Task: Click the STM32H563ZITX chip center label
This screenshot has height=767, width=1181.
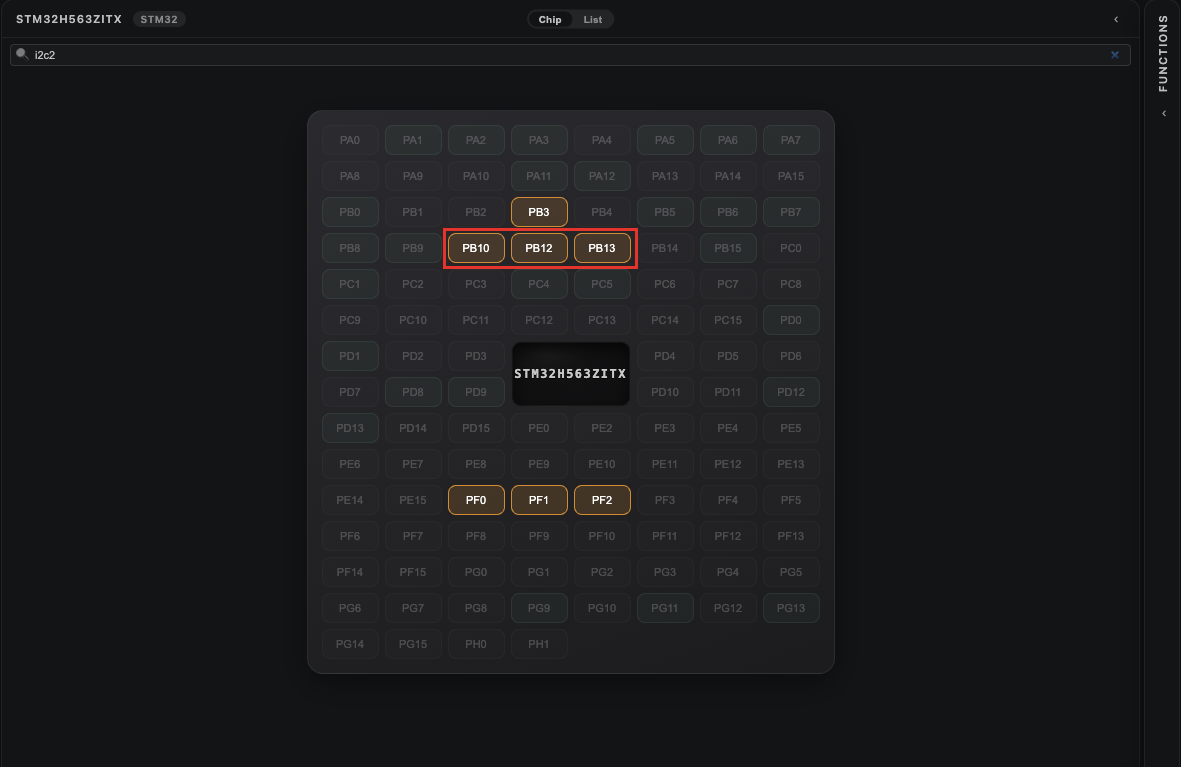Action: (570, 374)
